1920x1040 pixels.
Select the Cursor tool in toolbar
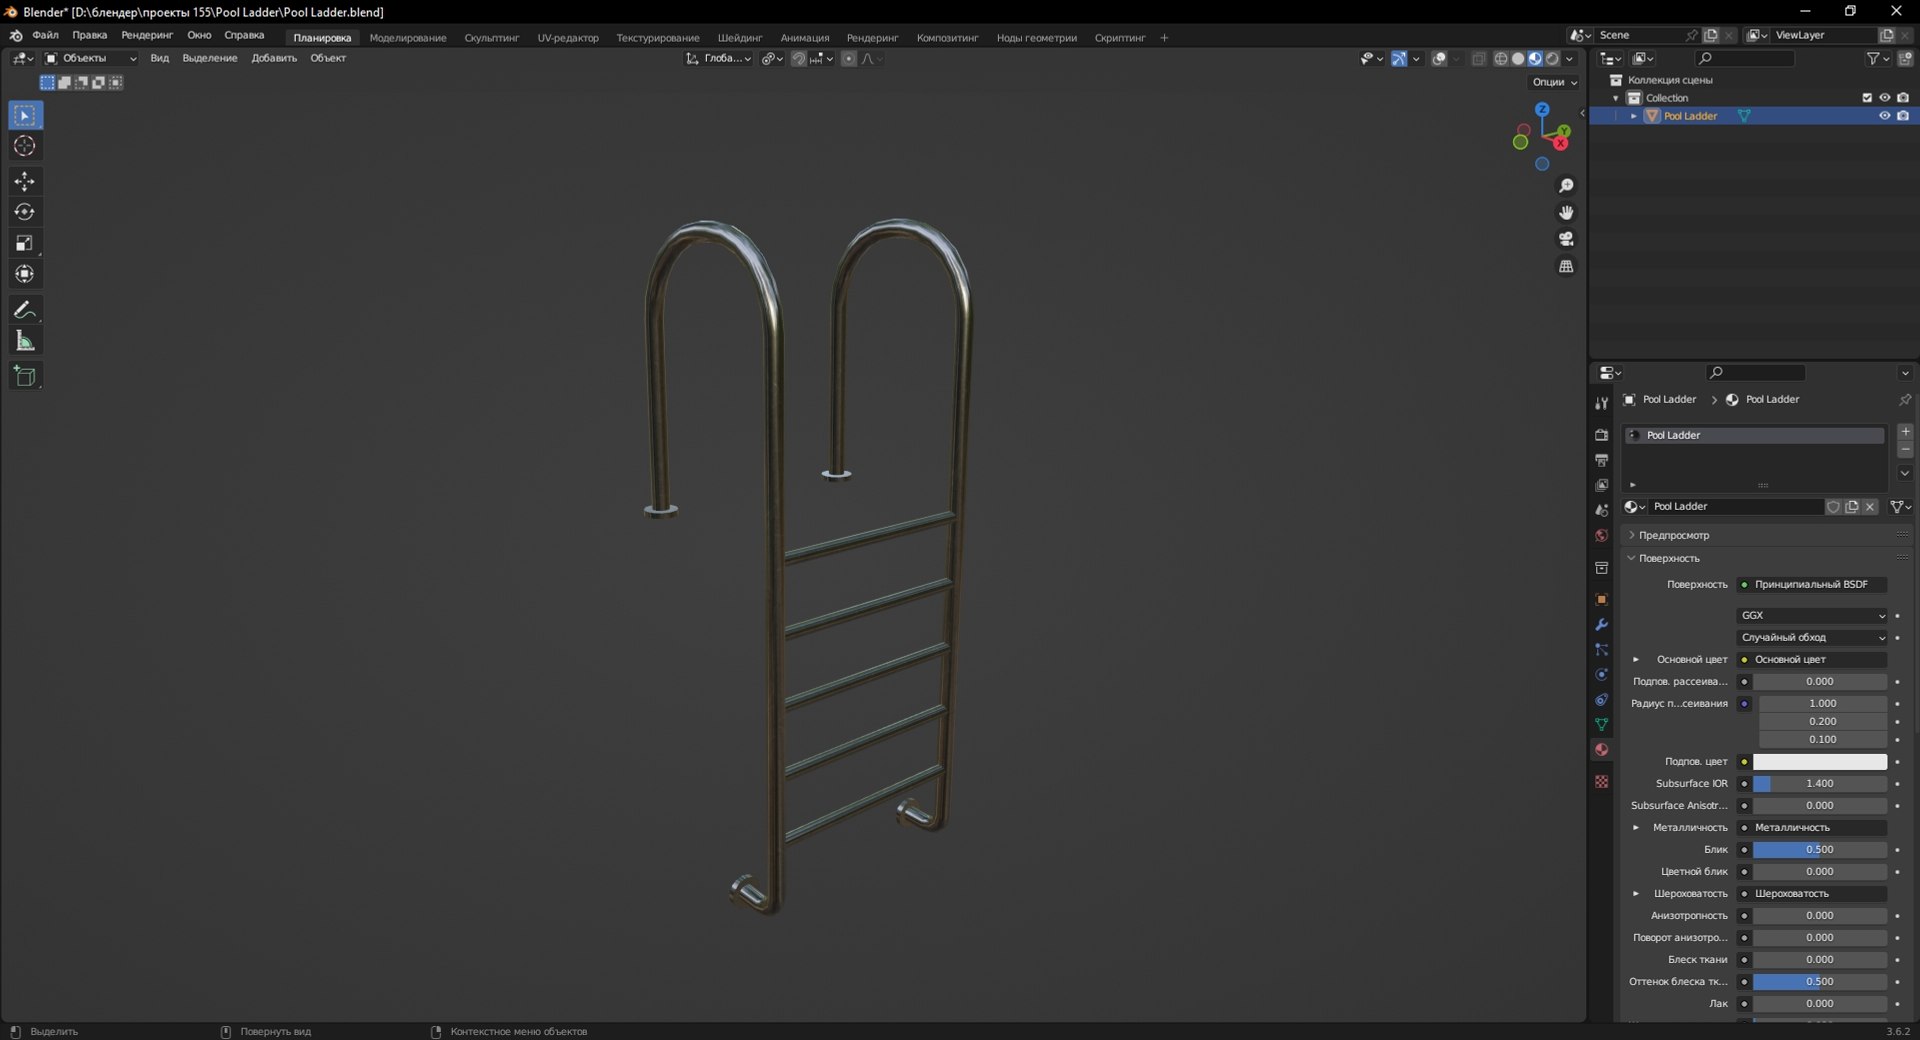pyautogui.click(x=25, y=146)
